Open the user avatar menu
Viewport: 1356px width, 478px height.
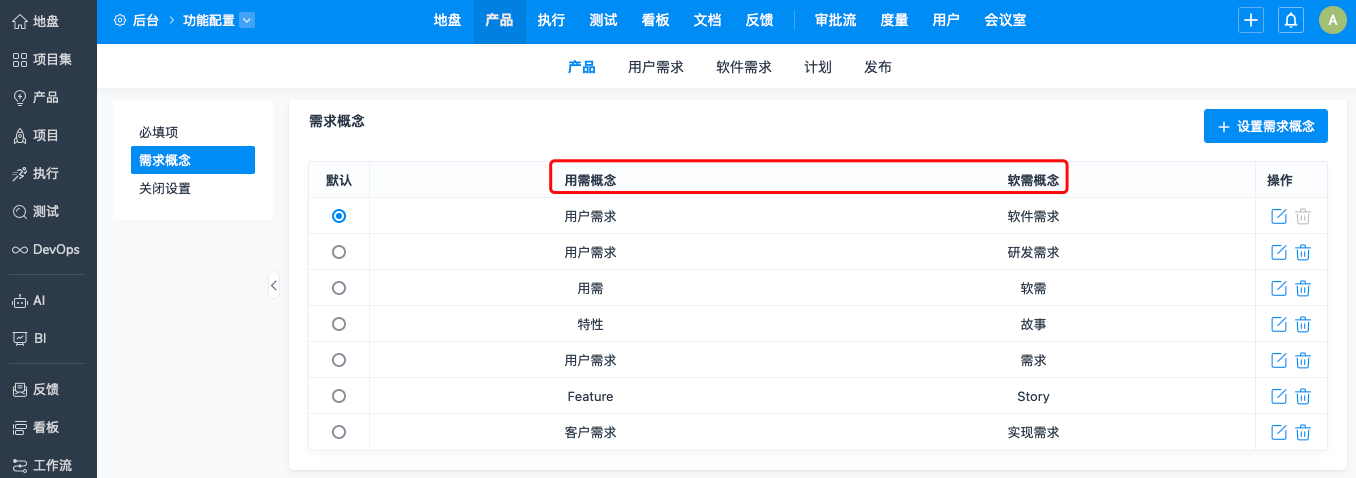pyautogui.click(x=1332, y=20)
